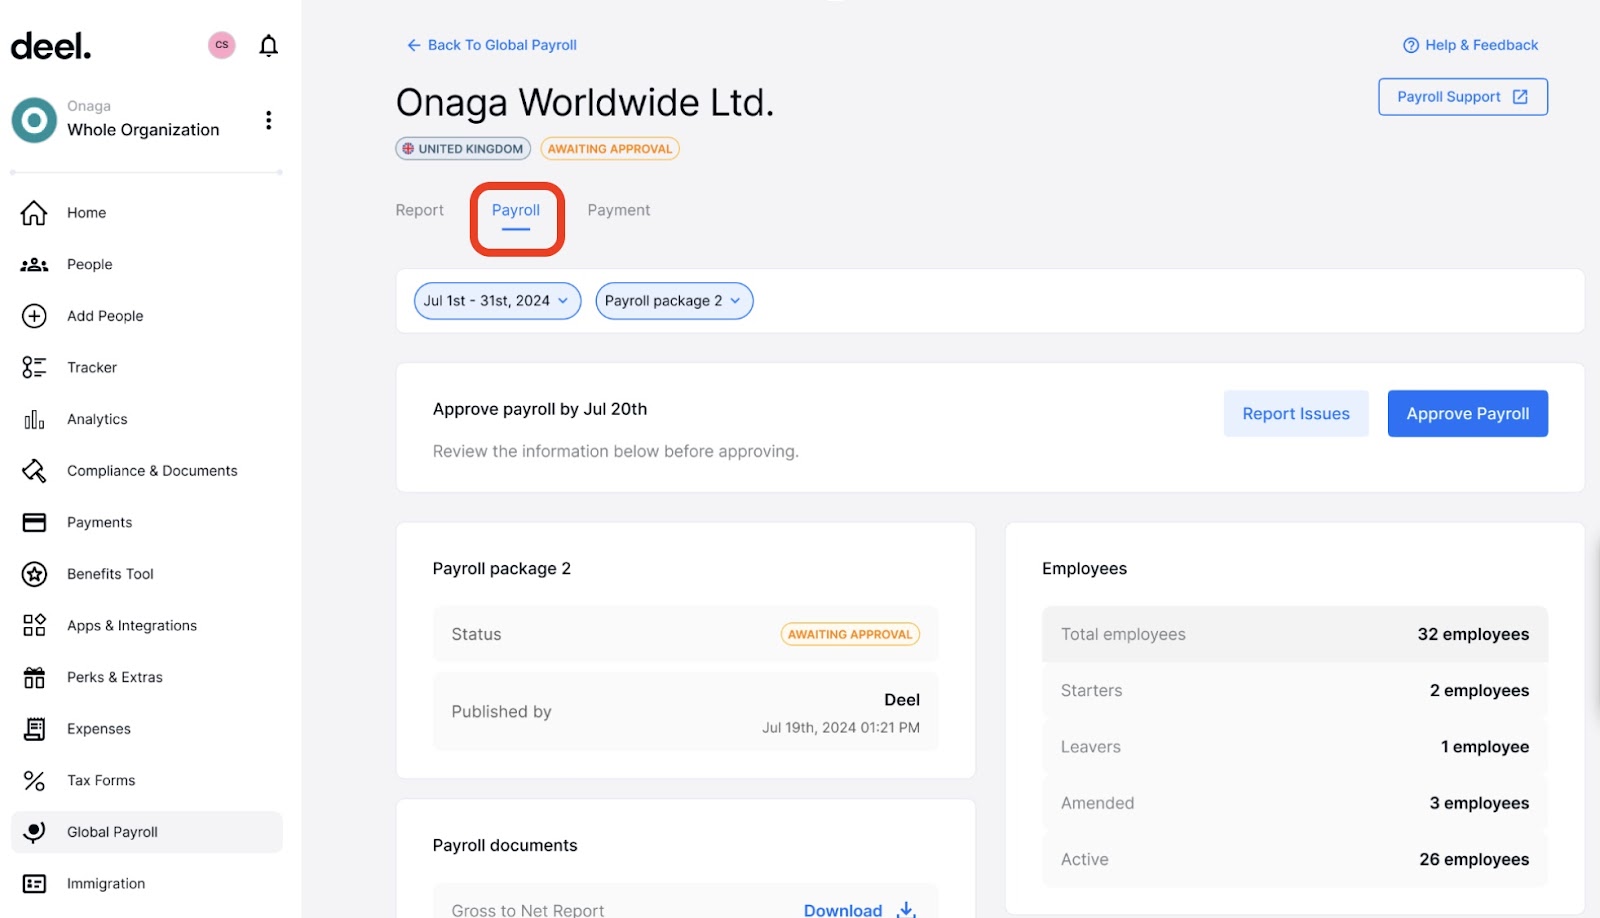Click the Expenses receipt icon
Image resolution: width=1600 pixels, height=918 pixels.
point(34,729)
